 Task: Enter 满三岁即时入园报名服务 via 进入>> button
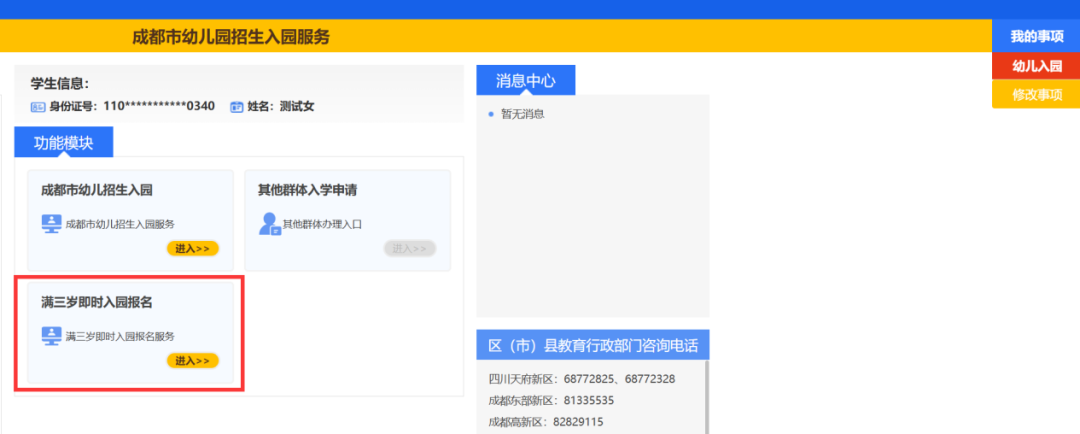(x=192, y=361)
